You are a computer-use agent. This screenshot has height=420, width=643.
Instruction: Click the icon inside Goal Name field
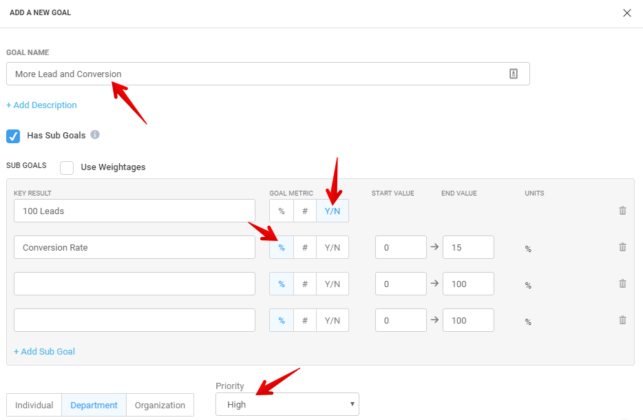tap(513, 74)
